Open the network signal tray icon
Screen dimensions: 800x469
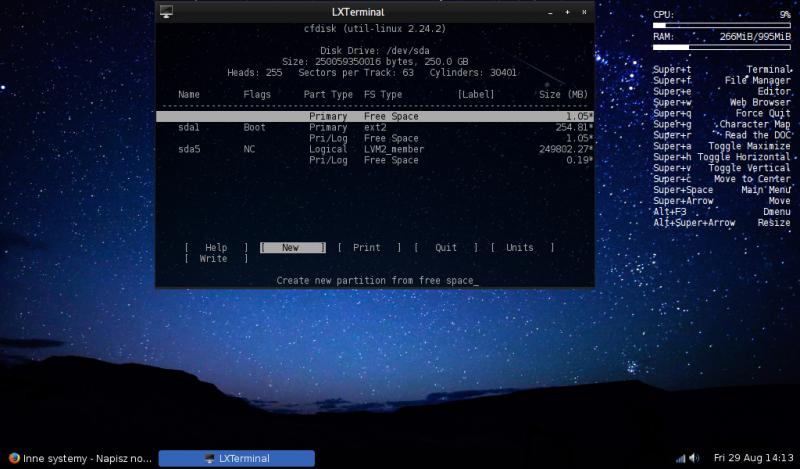(680, 458)
